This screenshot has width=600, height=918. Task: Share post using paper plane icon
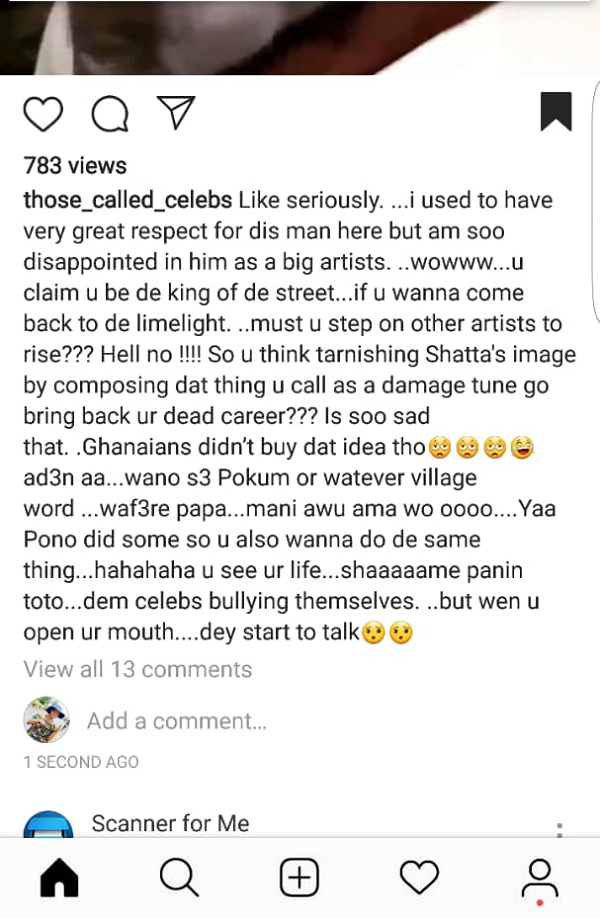tap(174, 114)
